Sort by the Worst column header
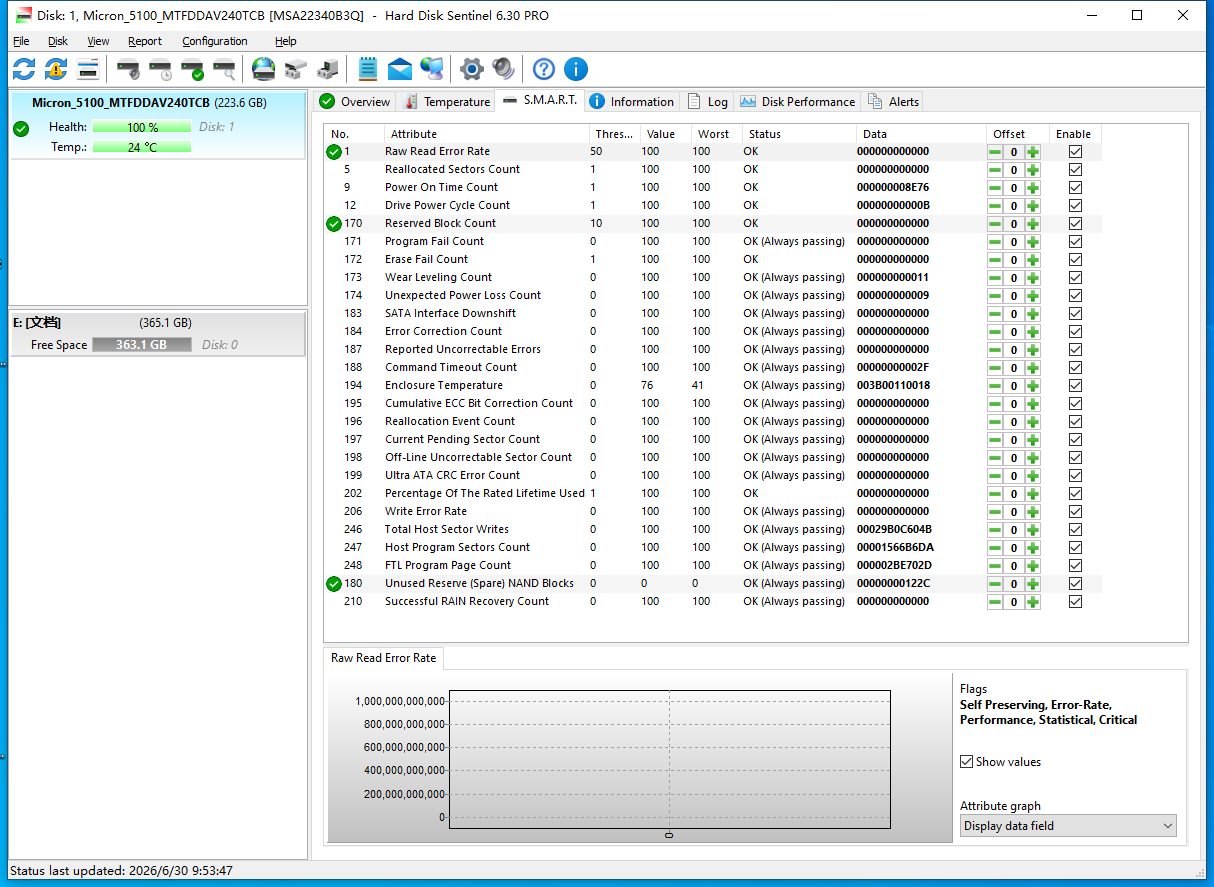 coord(716,134)
